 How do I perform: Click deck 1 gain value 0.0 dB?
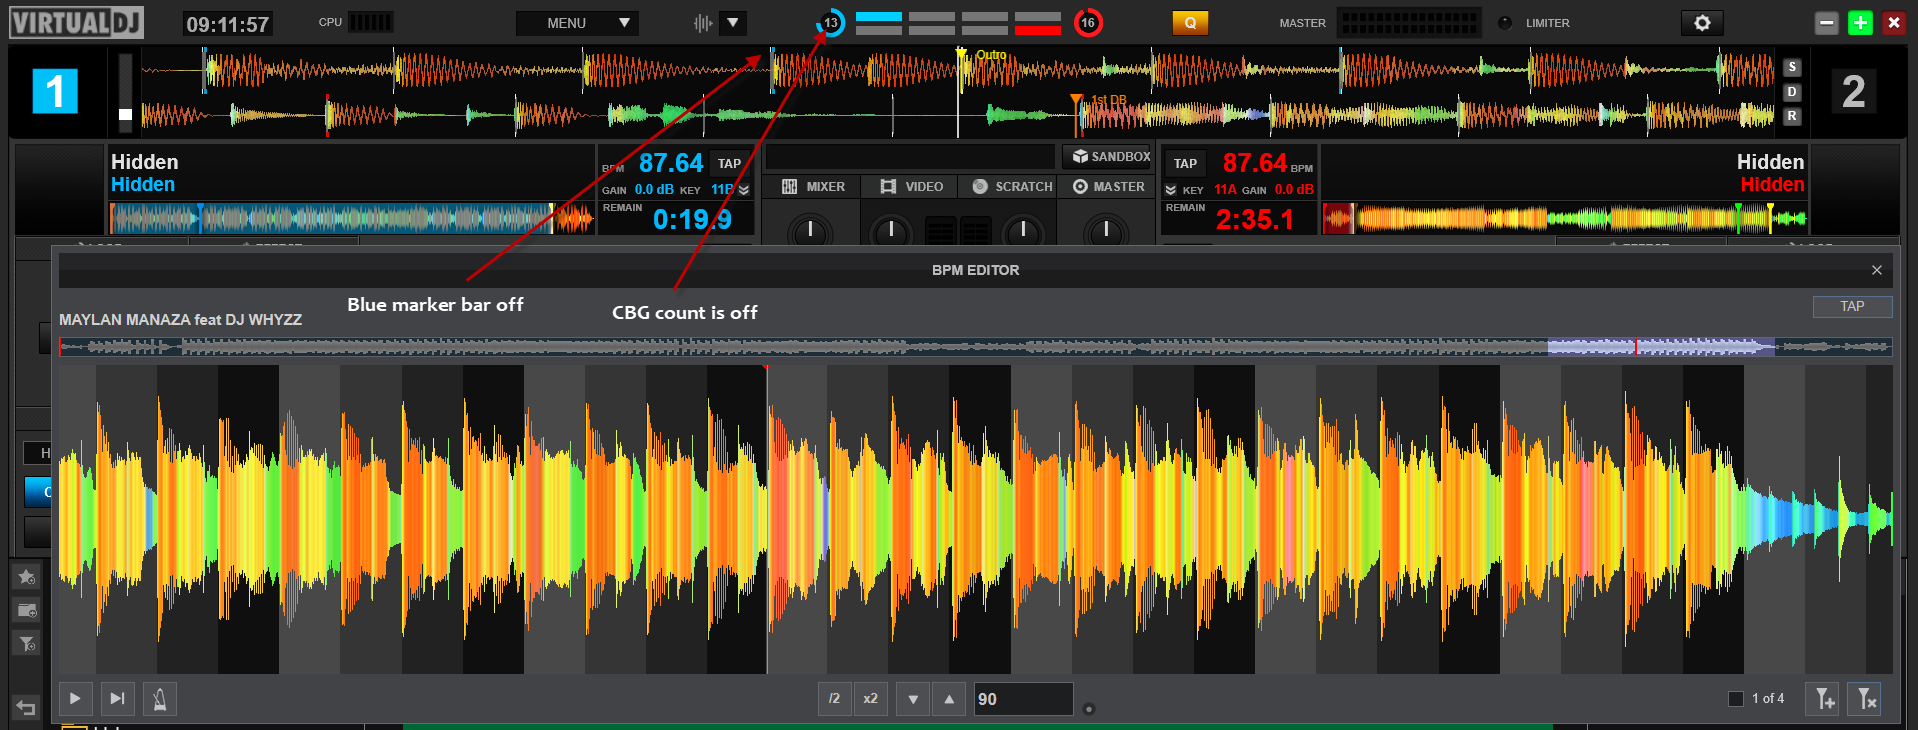[x=654, y=190]
